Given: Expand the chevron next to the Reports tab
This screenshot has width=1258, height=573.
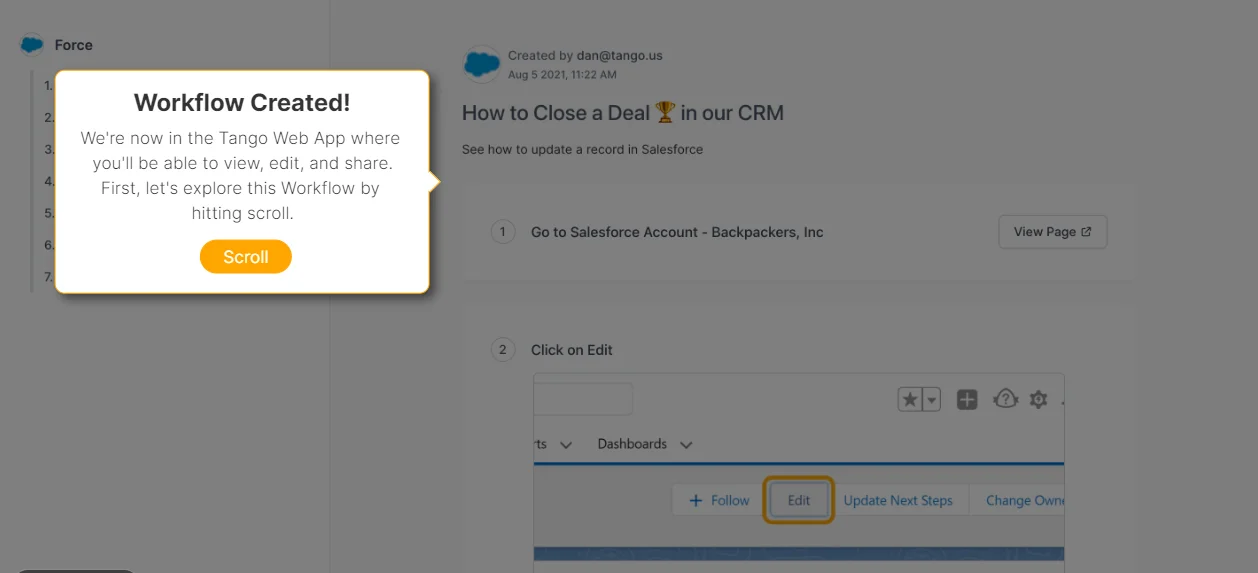Looking at the screenshot, I should click(566, 445).
